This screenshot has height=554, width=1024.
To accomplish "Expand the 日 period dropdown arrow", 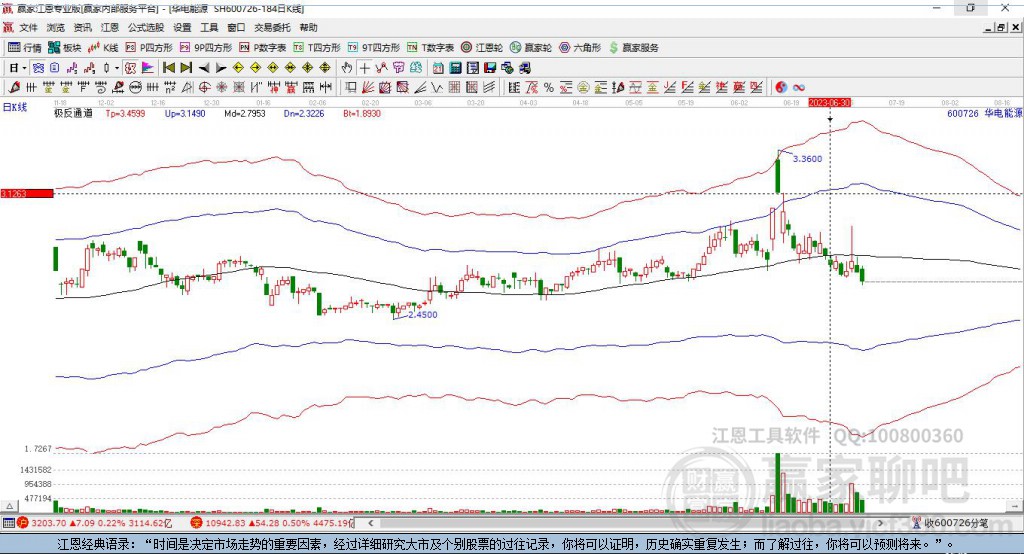I will [24, 67].
